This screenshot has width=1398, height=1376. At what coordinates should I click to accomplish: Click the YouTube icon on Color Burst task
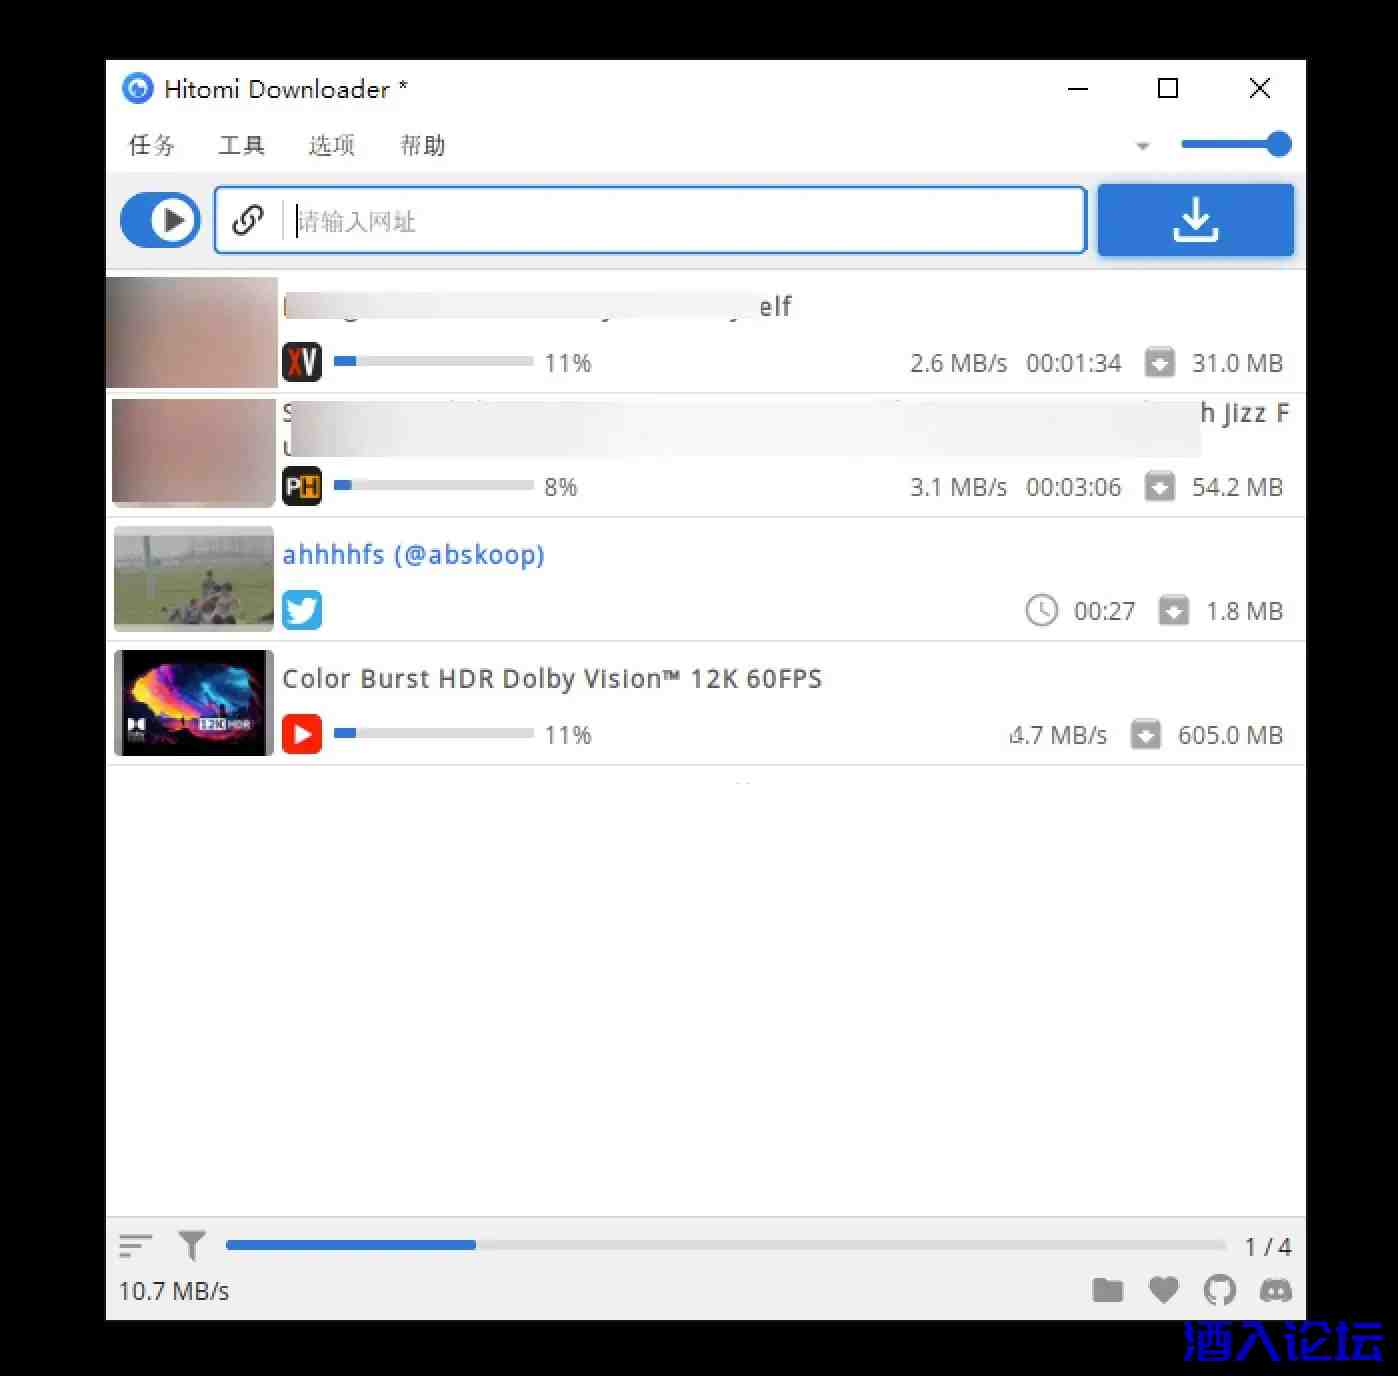click(x=302, y=734)
